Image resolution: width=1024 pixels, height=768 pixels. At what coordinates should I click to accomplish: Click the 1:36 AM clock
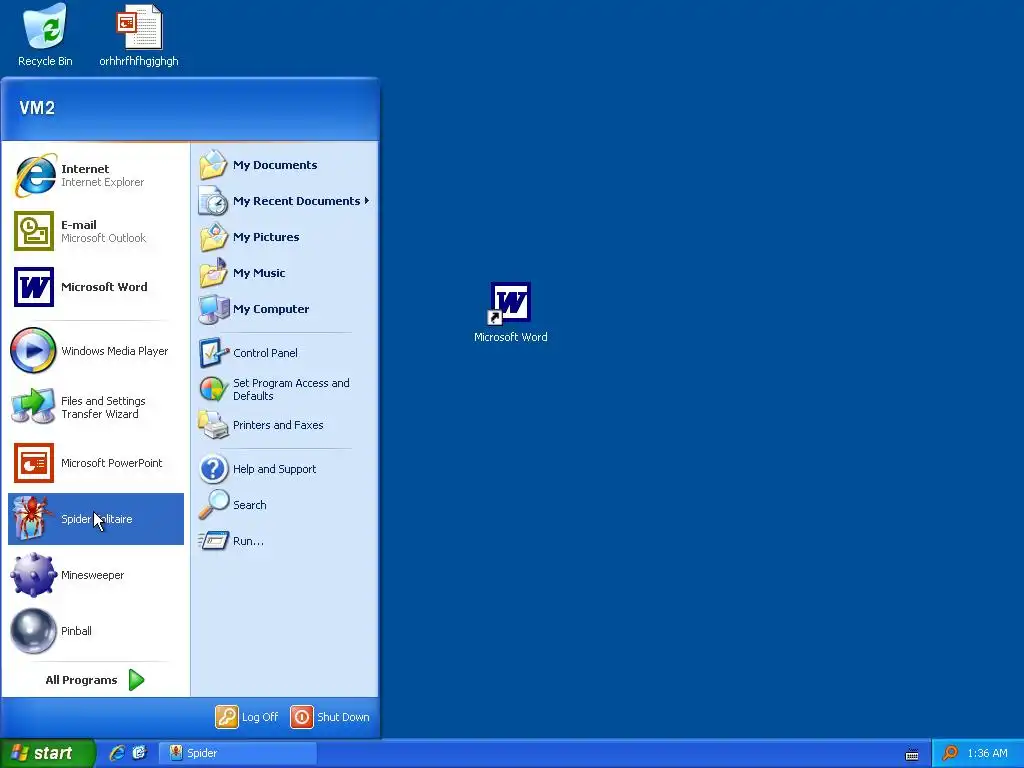tap(987, 753)
